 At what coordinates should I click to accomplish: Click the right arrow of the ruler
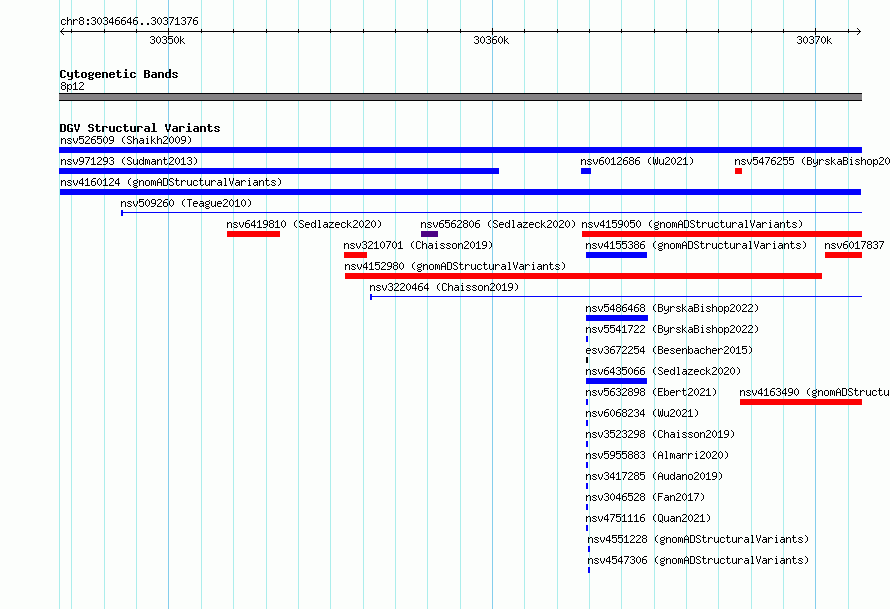point(858,31)
